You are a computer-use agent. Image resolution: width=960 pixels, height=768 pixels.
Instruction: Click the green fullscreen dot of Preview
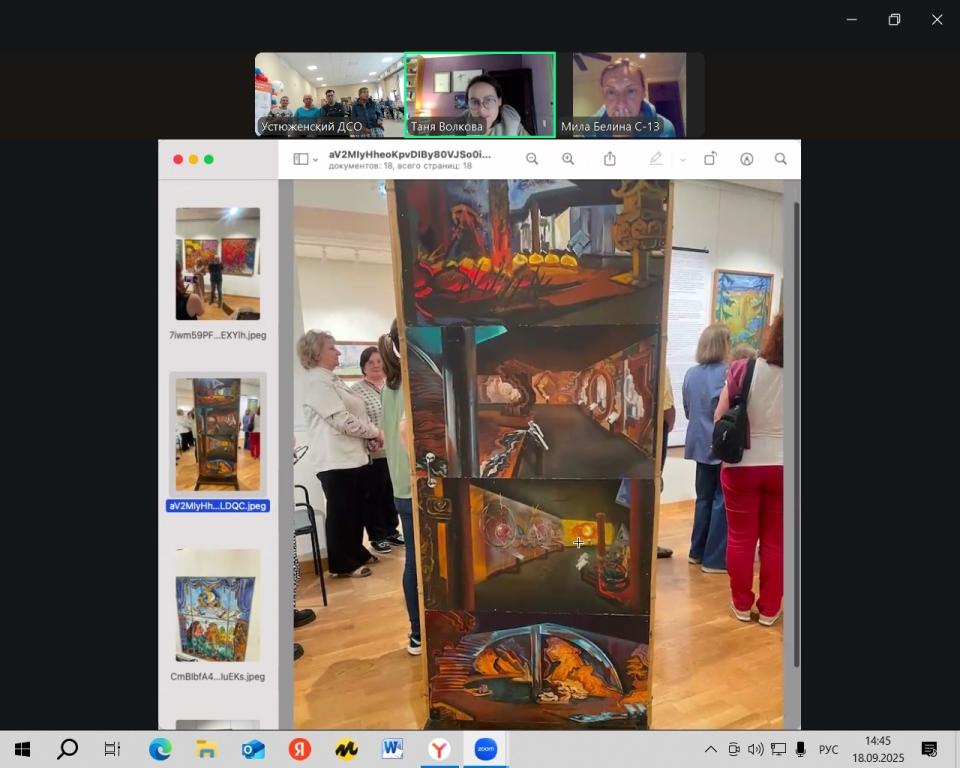point(209,159)
